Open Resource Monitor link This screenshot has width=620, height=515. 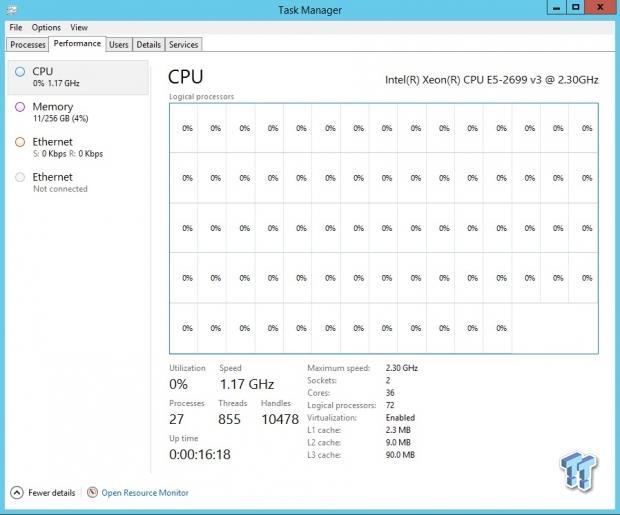[x=145, y=493]
